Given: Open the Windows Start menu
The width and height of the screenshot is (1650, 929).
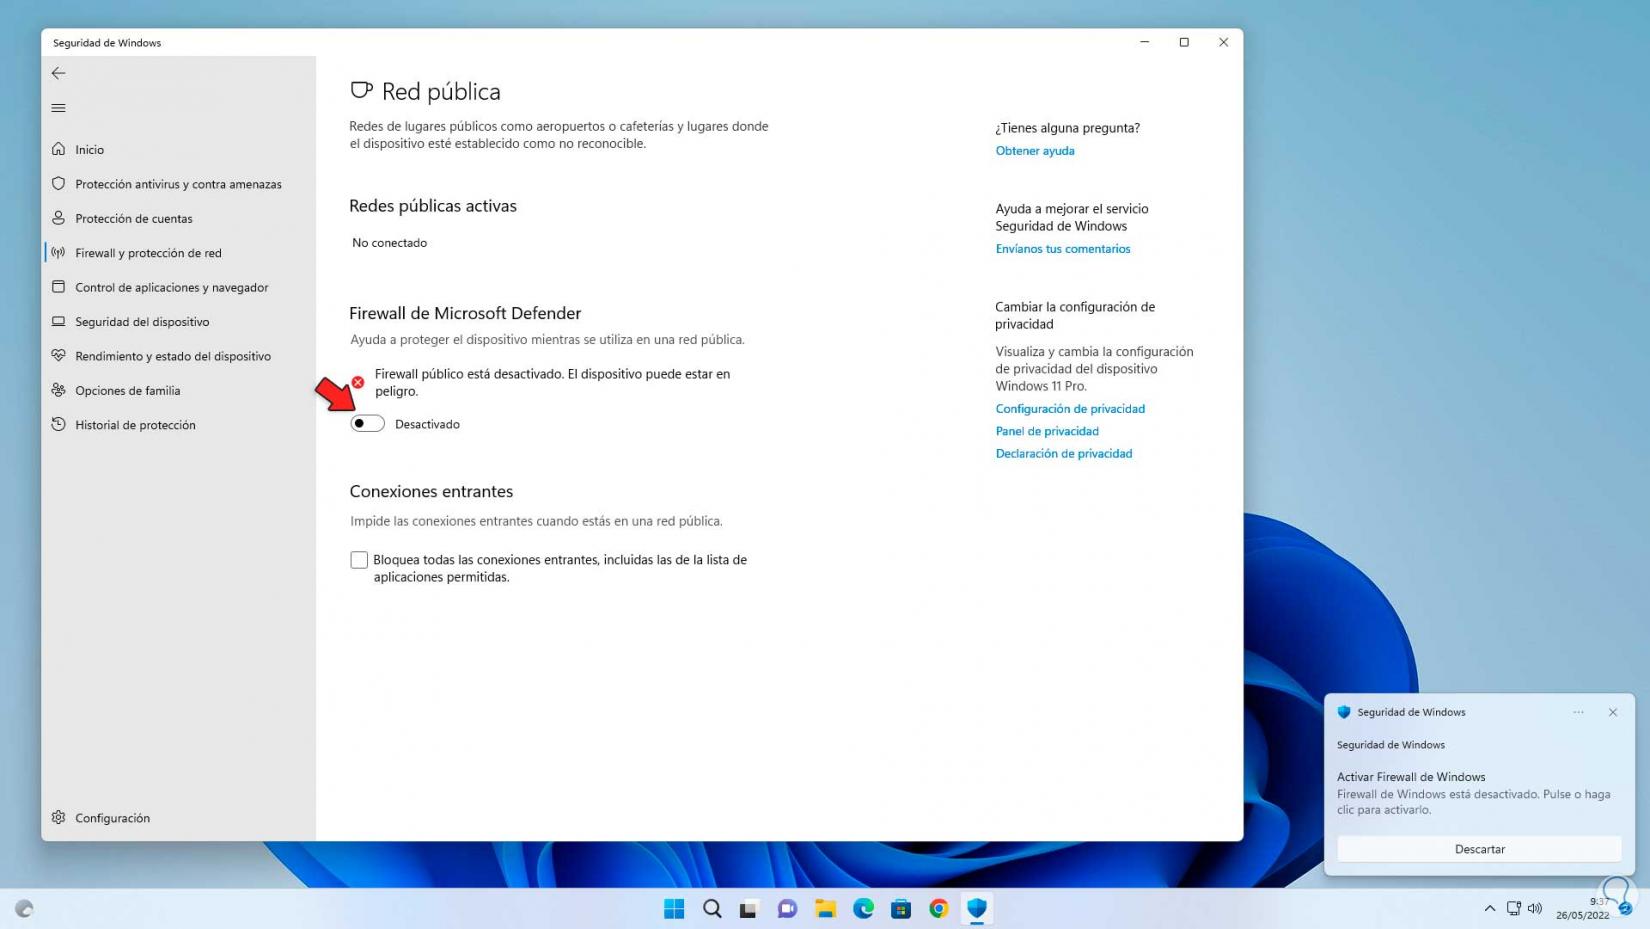Looking at the screenshot, I should (x=674, y=909).
